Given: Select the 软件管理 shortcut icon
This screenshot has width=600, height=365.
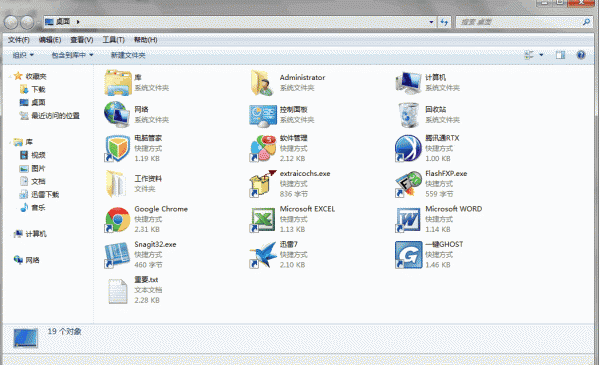Looking at the screenshot, I should tap(263, 148).
